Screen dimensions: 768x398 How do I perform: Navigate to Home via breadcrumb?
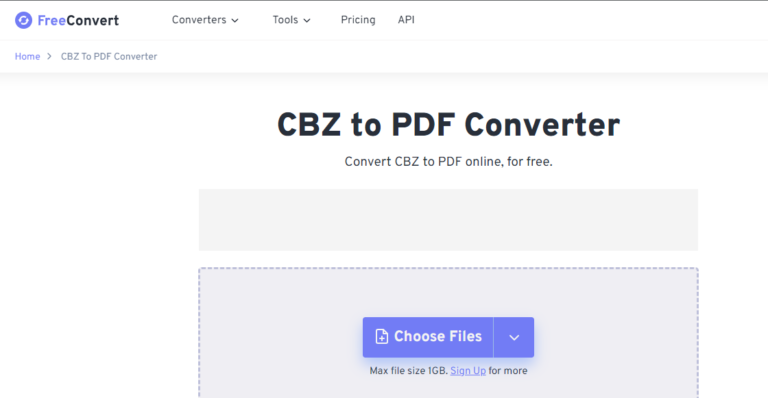27,56
